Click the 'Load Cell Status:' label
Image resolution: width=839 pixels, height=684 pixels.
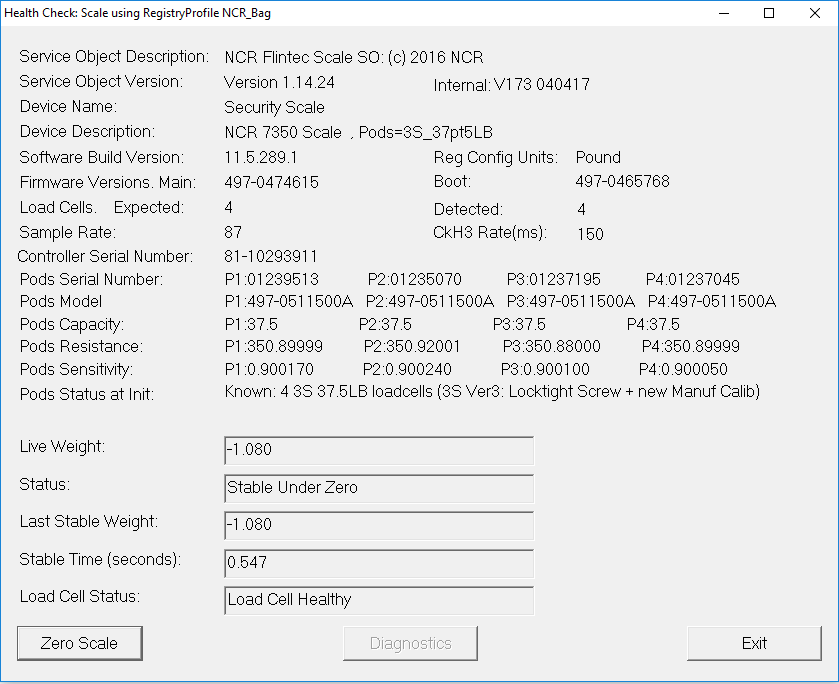click(x=80, y=596)
